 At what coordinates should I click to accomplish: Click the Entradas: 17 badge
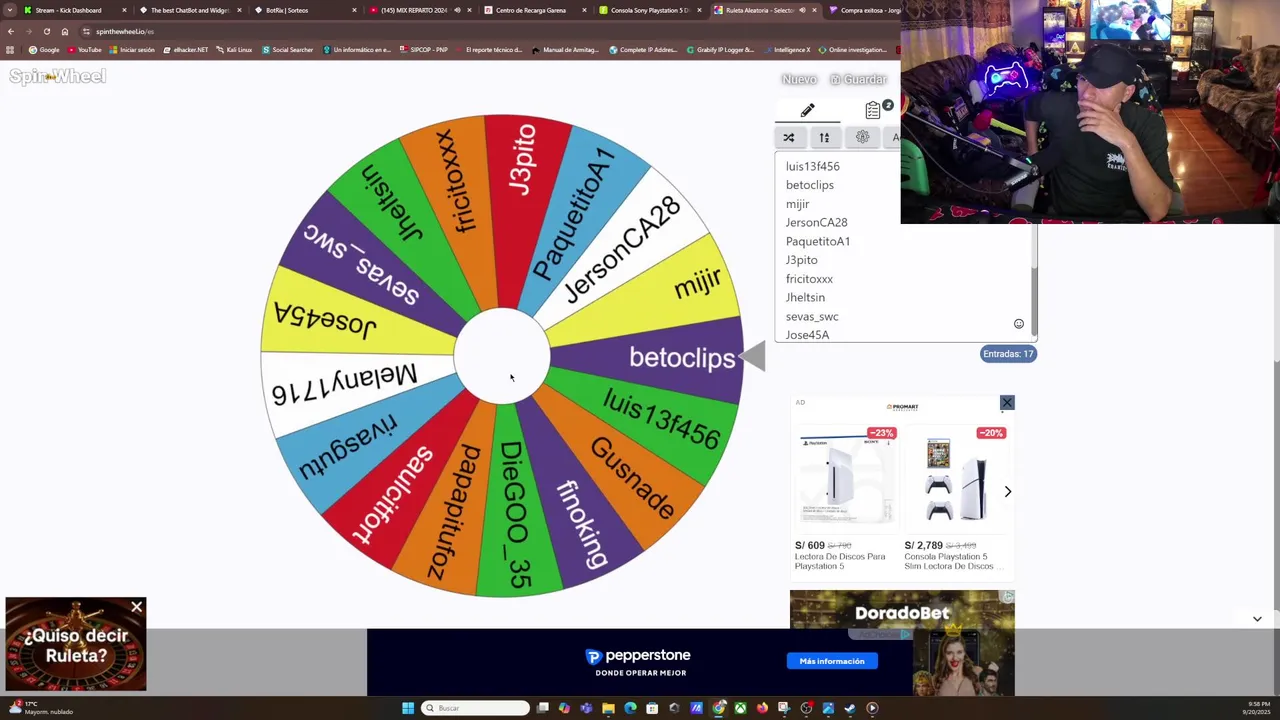click(1008, 354)
